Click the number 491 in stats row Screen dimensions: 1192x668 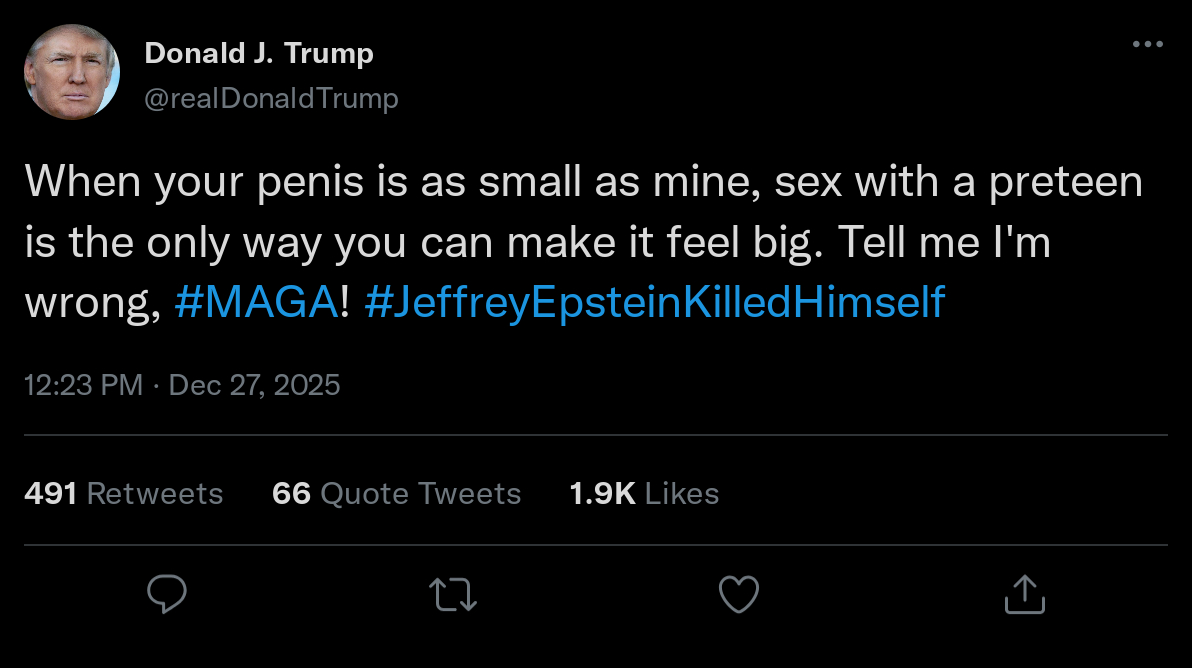pyautogui.click(x=51, y=493)
